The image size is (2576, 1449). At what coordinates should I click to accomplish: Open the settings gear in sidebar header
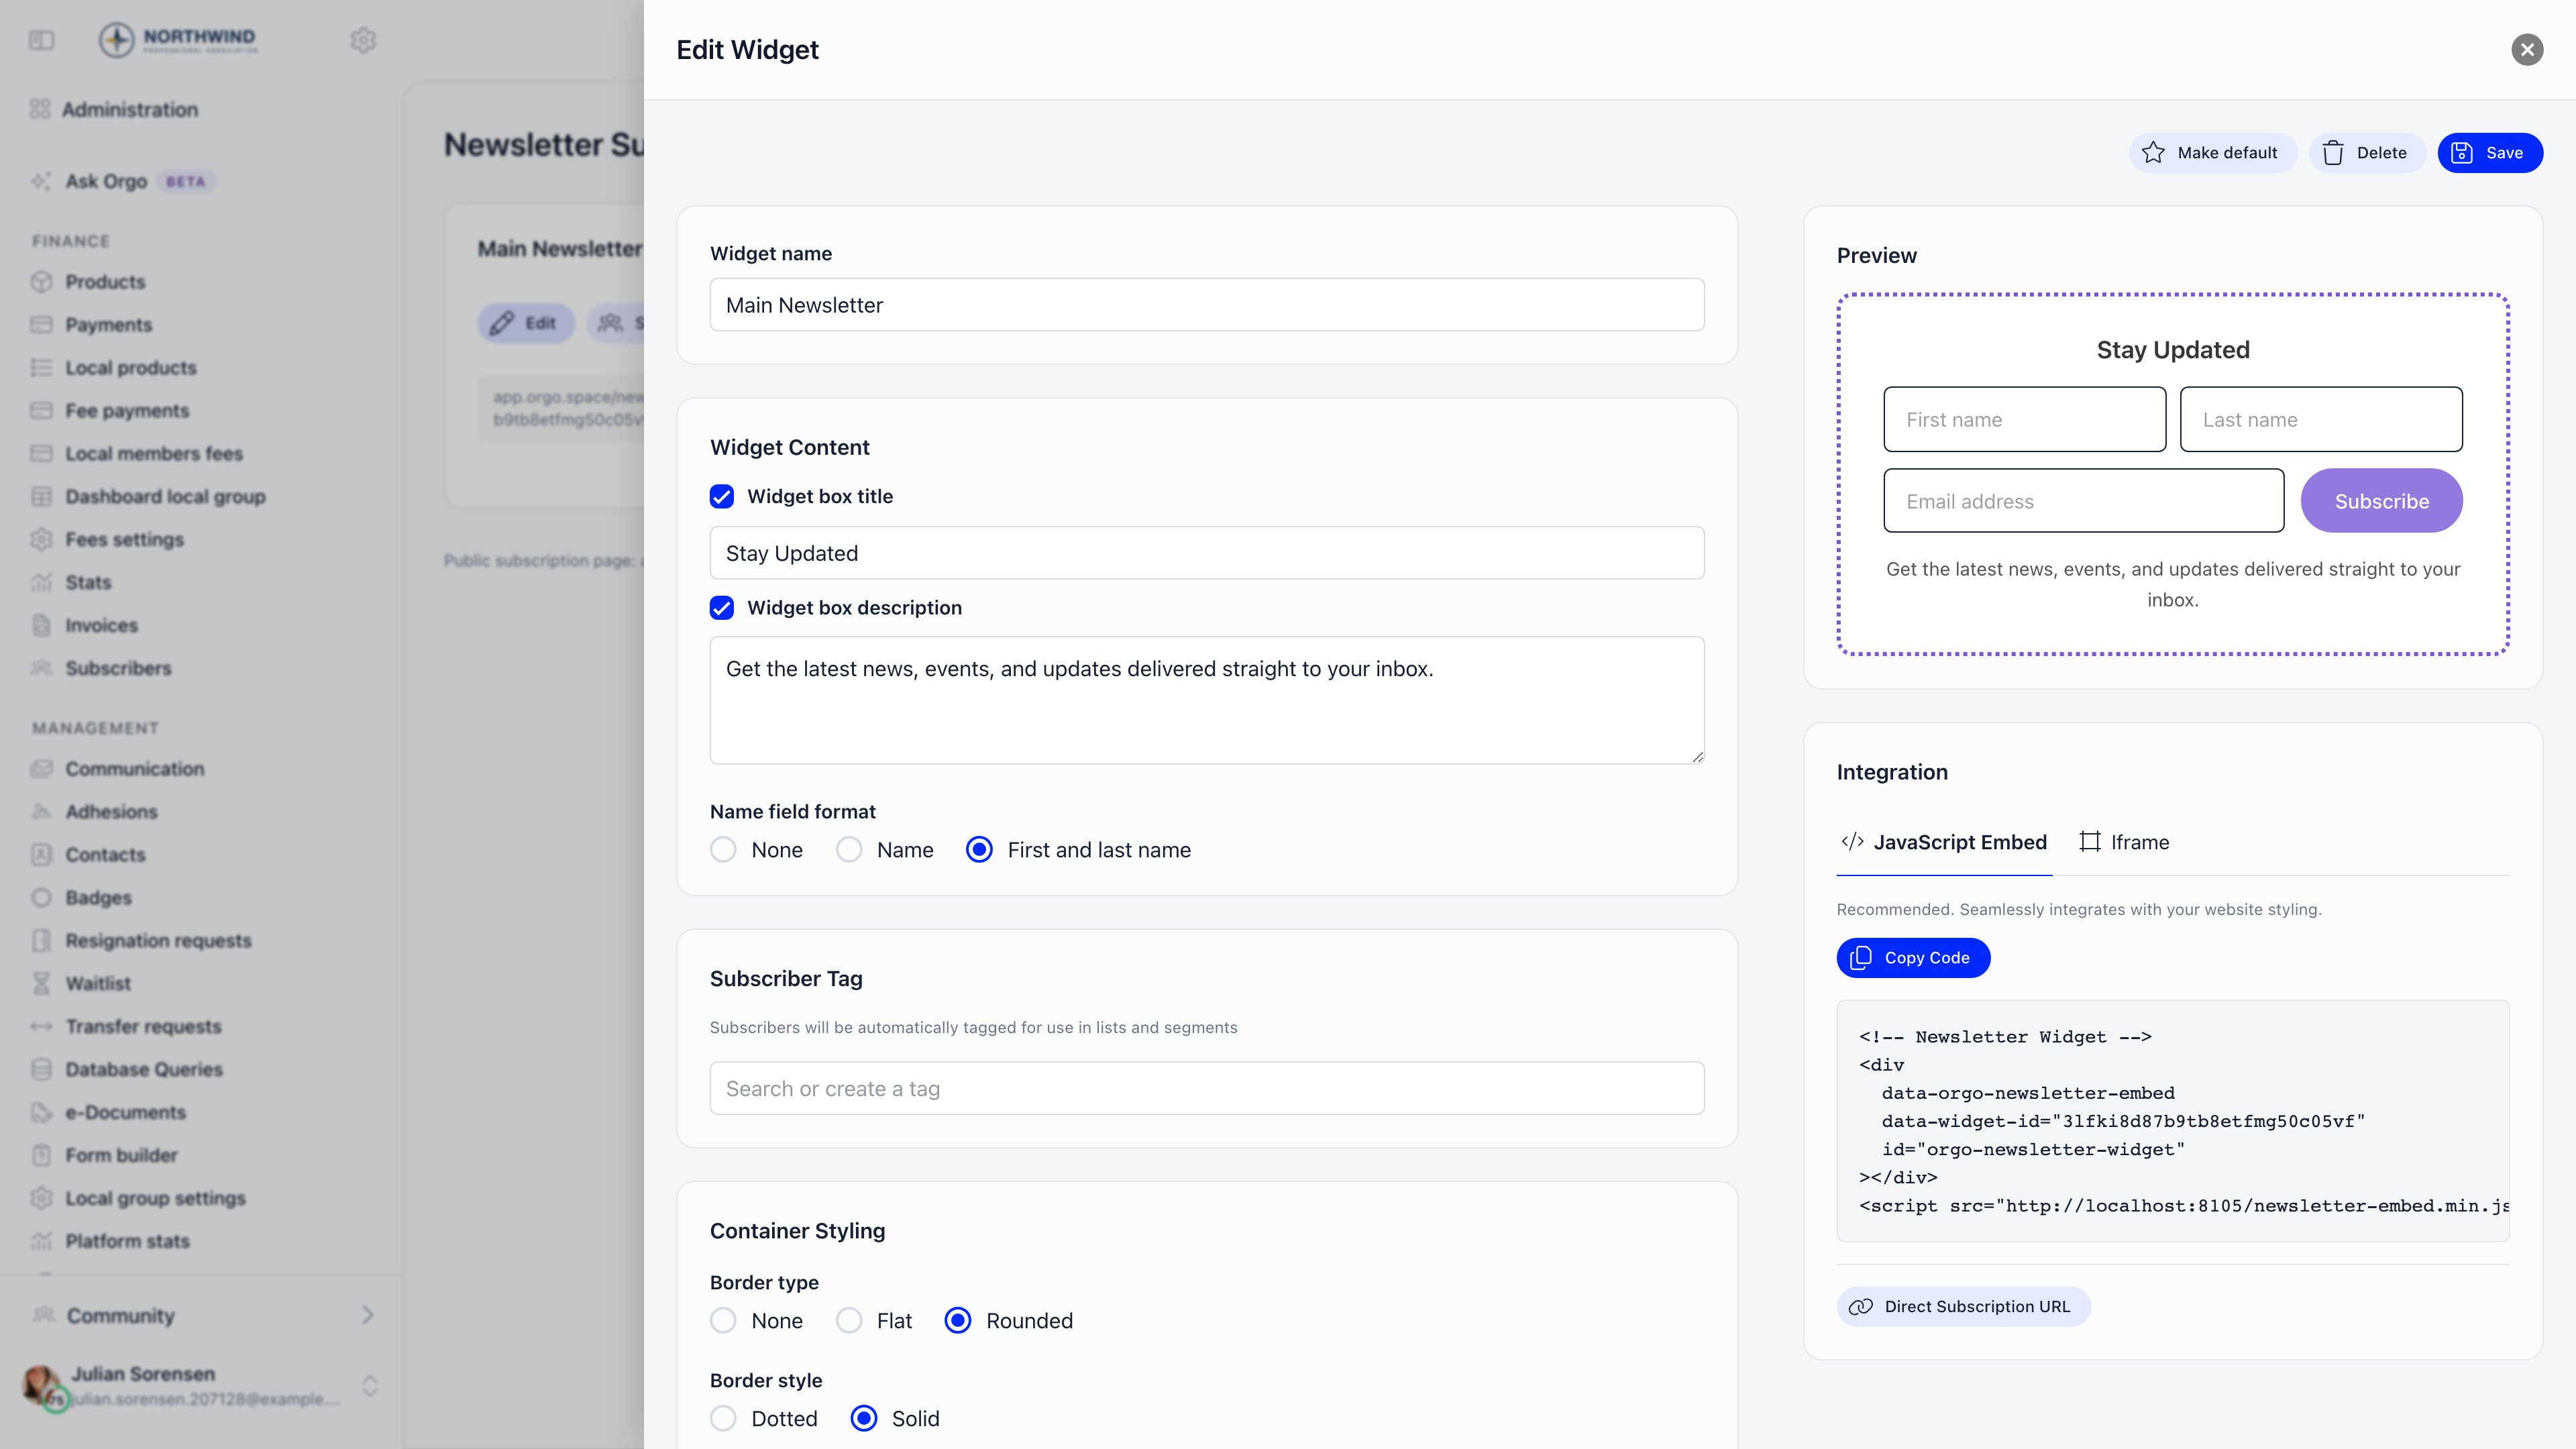[363, 40]
